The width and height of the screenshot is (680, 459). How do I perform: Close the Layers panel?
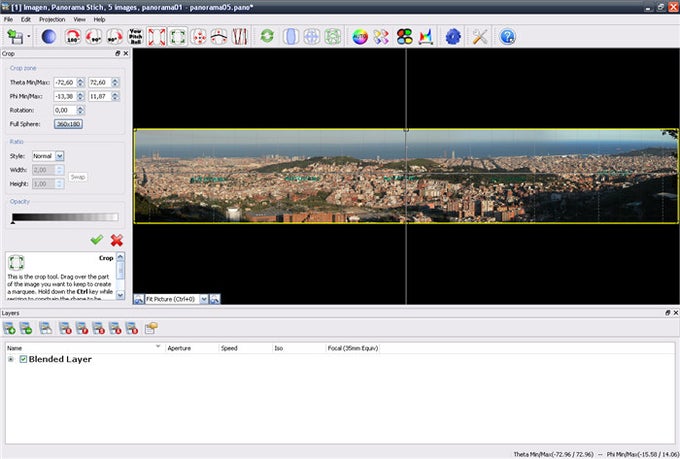pos(676,313)
